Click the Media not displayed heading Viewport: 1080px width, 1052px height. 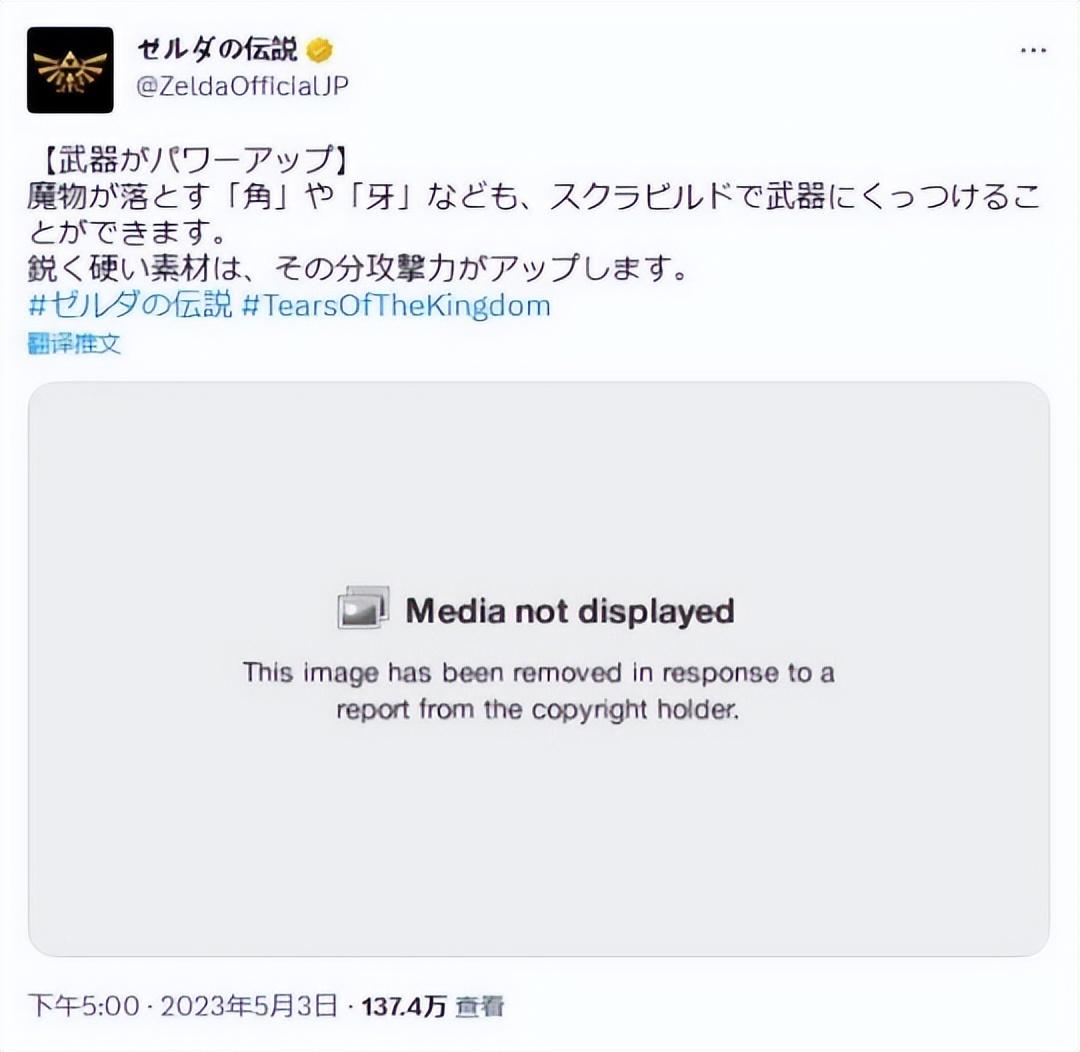click(570, 610)
